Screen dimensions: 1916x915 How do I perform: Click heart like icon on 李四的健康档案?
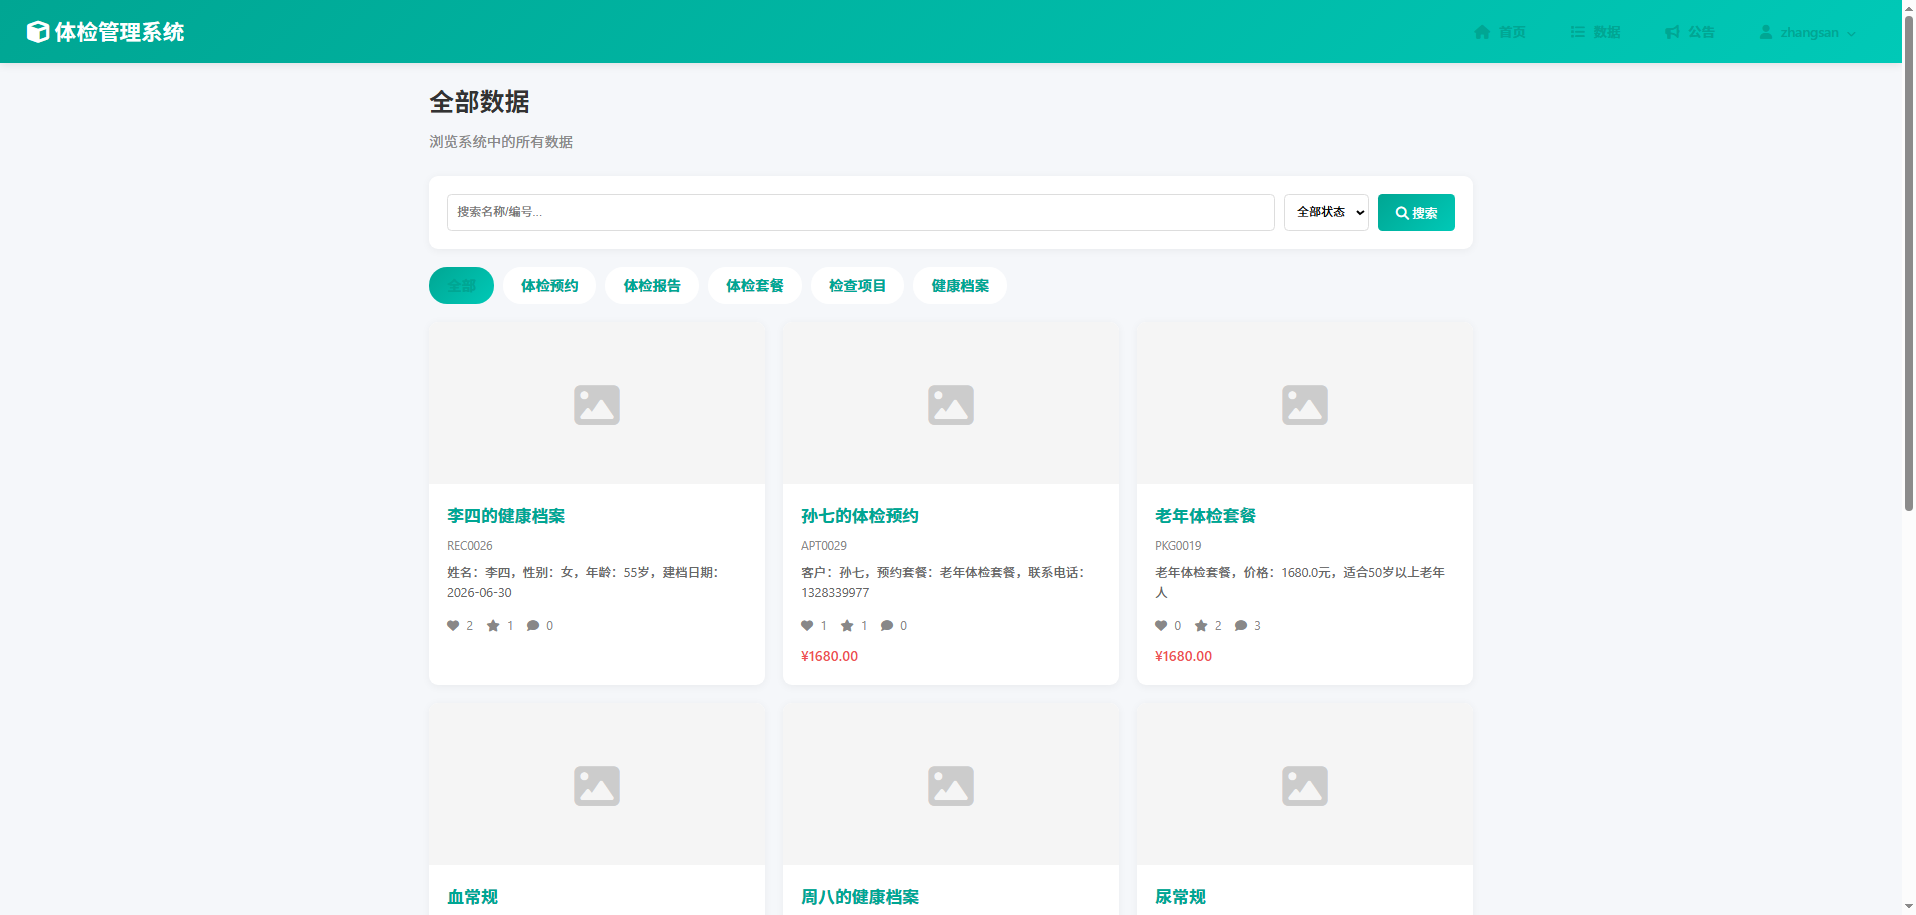coord(453,626)
